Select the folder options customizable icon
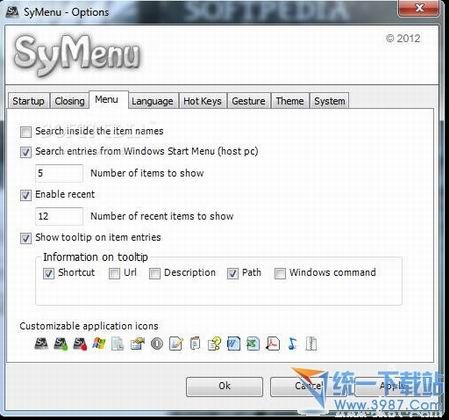 tap(137, 344)
